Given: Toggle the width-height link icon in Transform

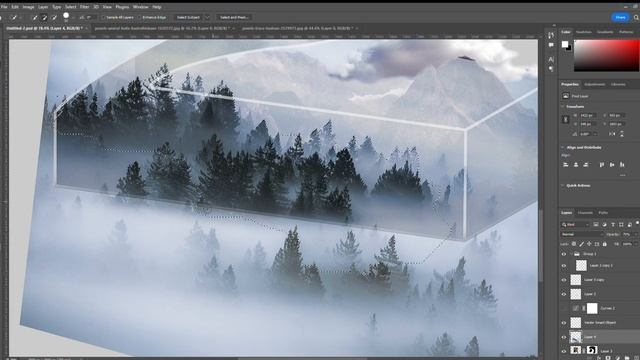Looking at the screenshot, I should click(x=565, y=120).
